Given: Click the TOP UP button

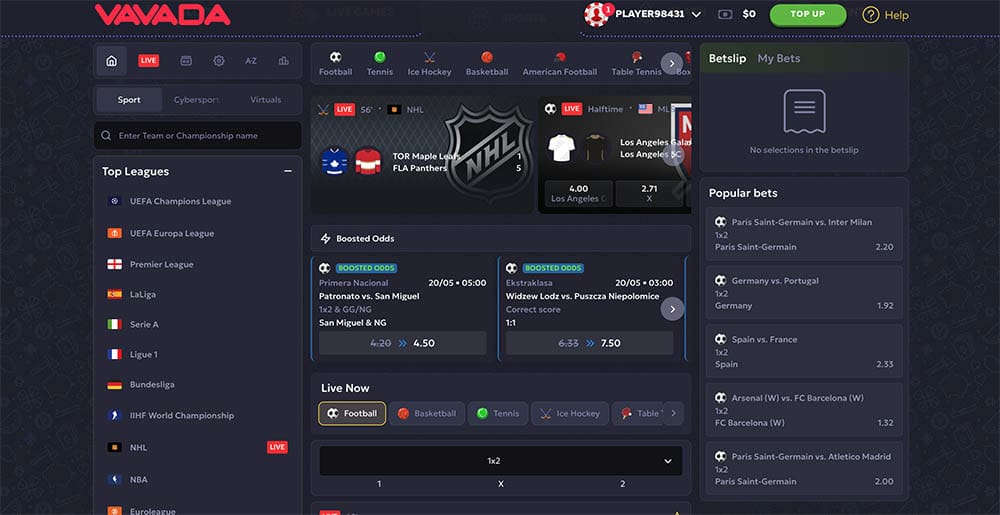Looking at the screenshot, I should tap(808, 14).
